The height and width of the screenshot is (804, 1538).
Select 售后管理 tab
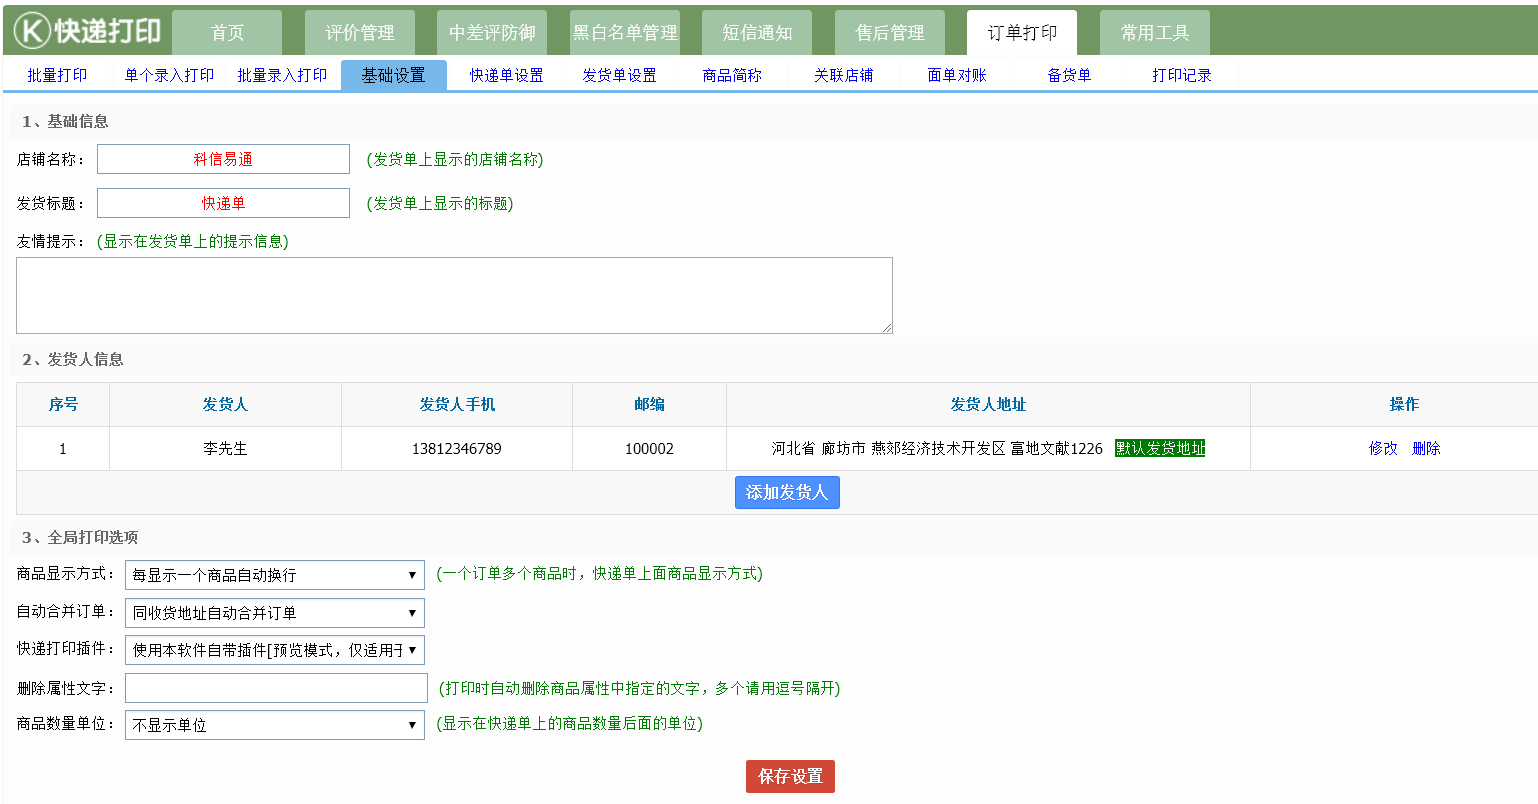tap(890, 33)
